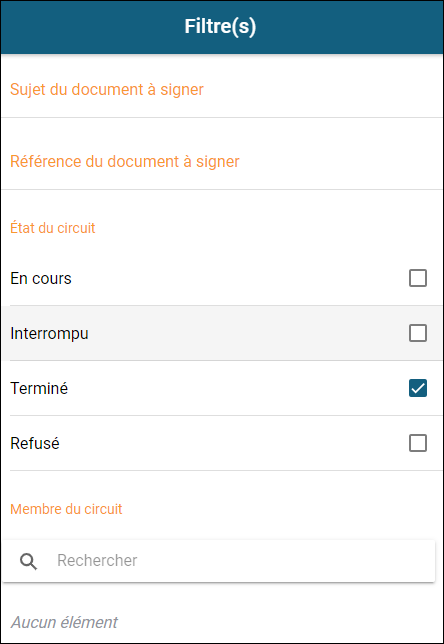
Task: Click the Terminé label text
Action: [x=39, y=388]
